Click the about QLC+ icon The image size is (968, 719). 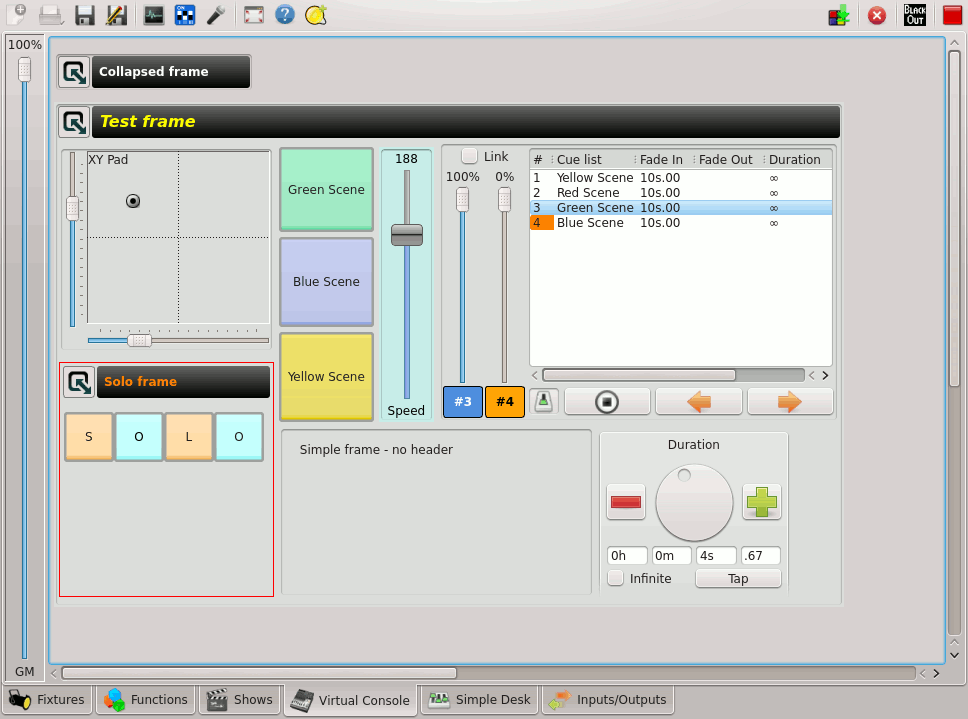click(x=315, y=15)
